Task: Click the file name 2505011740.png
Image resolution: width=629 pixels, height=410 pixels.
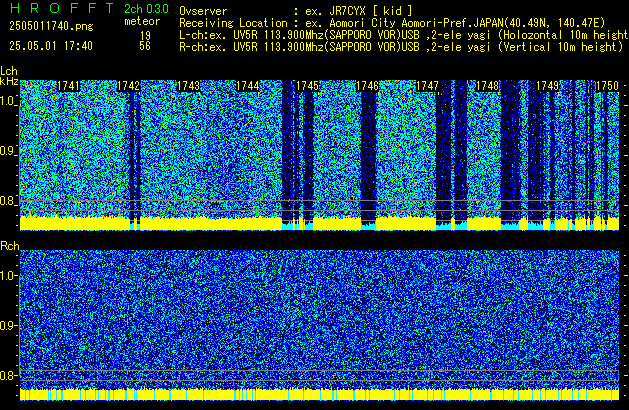Action: (x=51, y=26)
